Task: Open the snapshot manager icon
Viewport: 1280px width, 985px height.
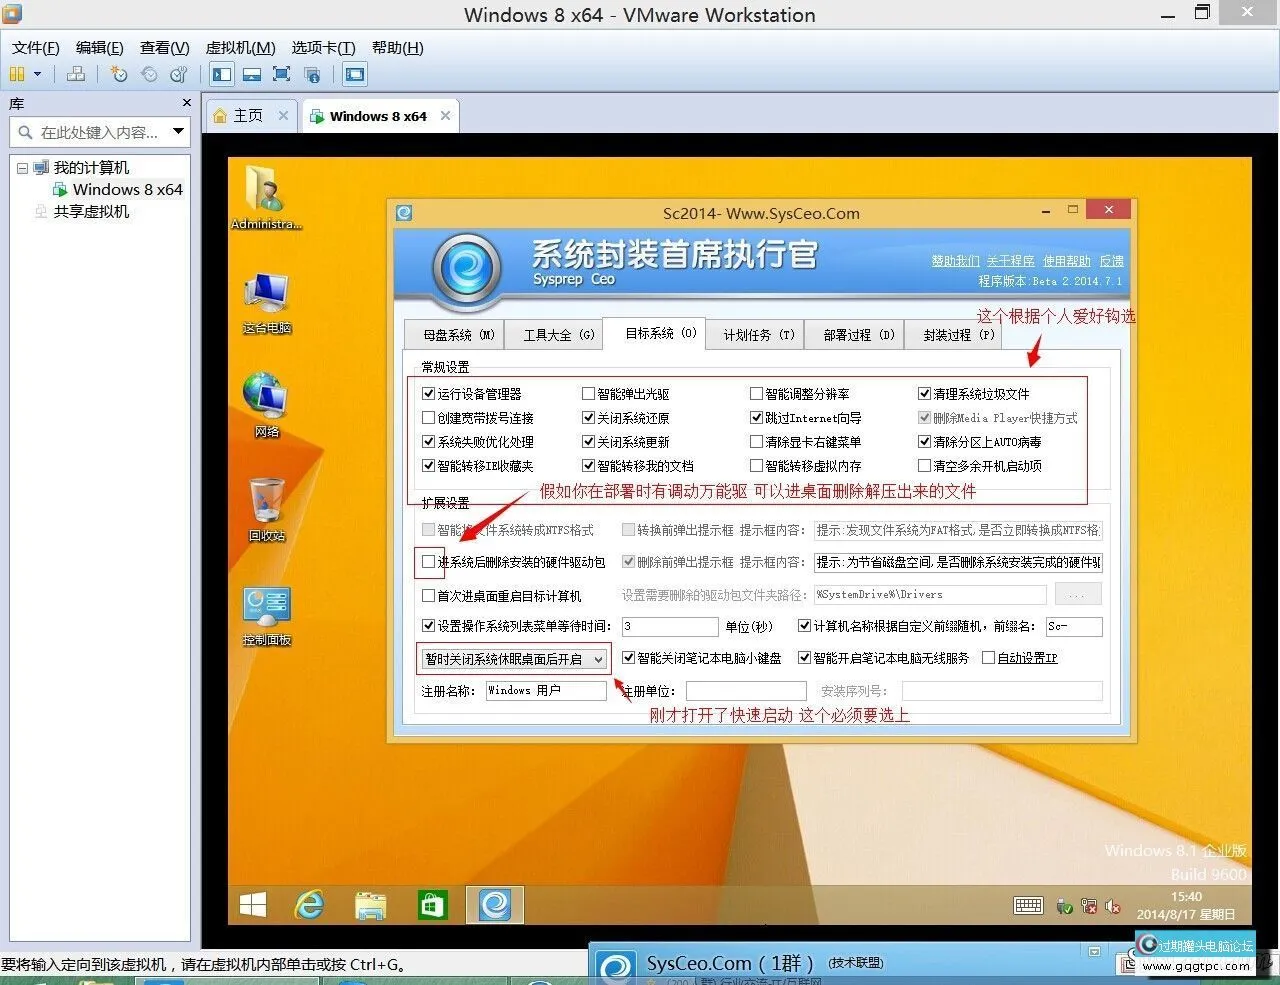Action: pos(178,74)
